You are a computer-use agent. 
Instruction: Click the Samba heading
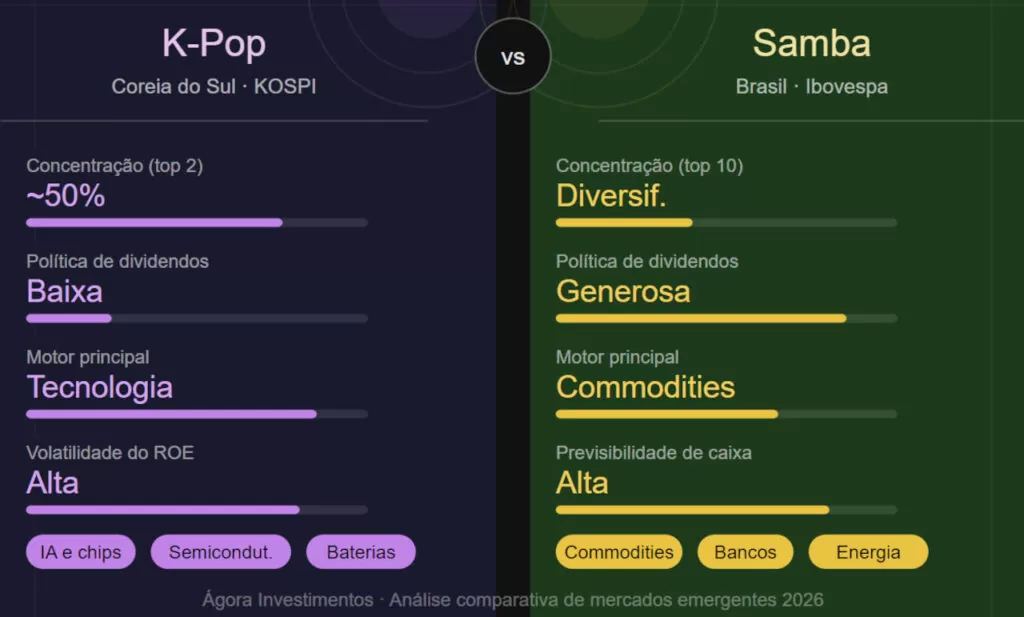(811, 44)
